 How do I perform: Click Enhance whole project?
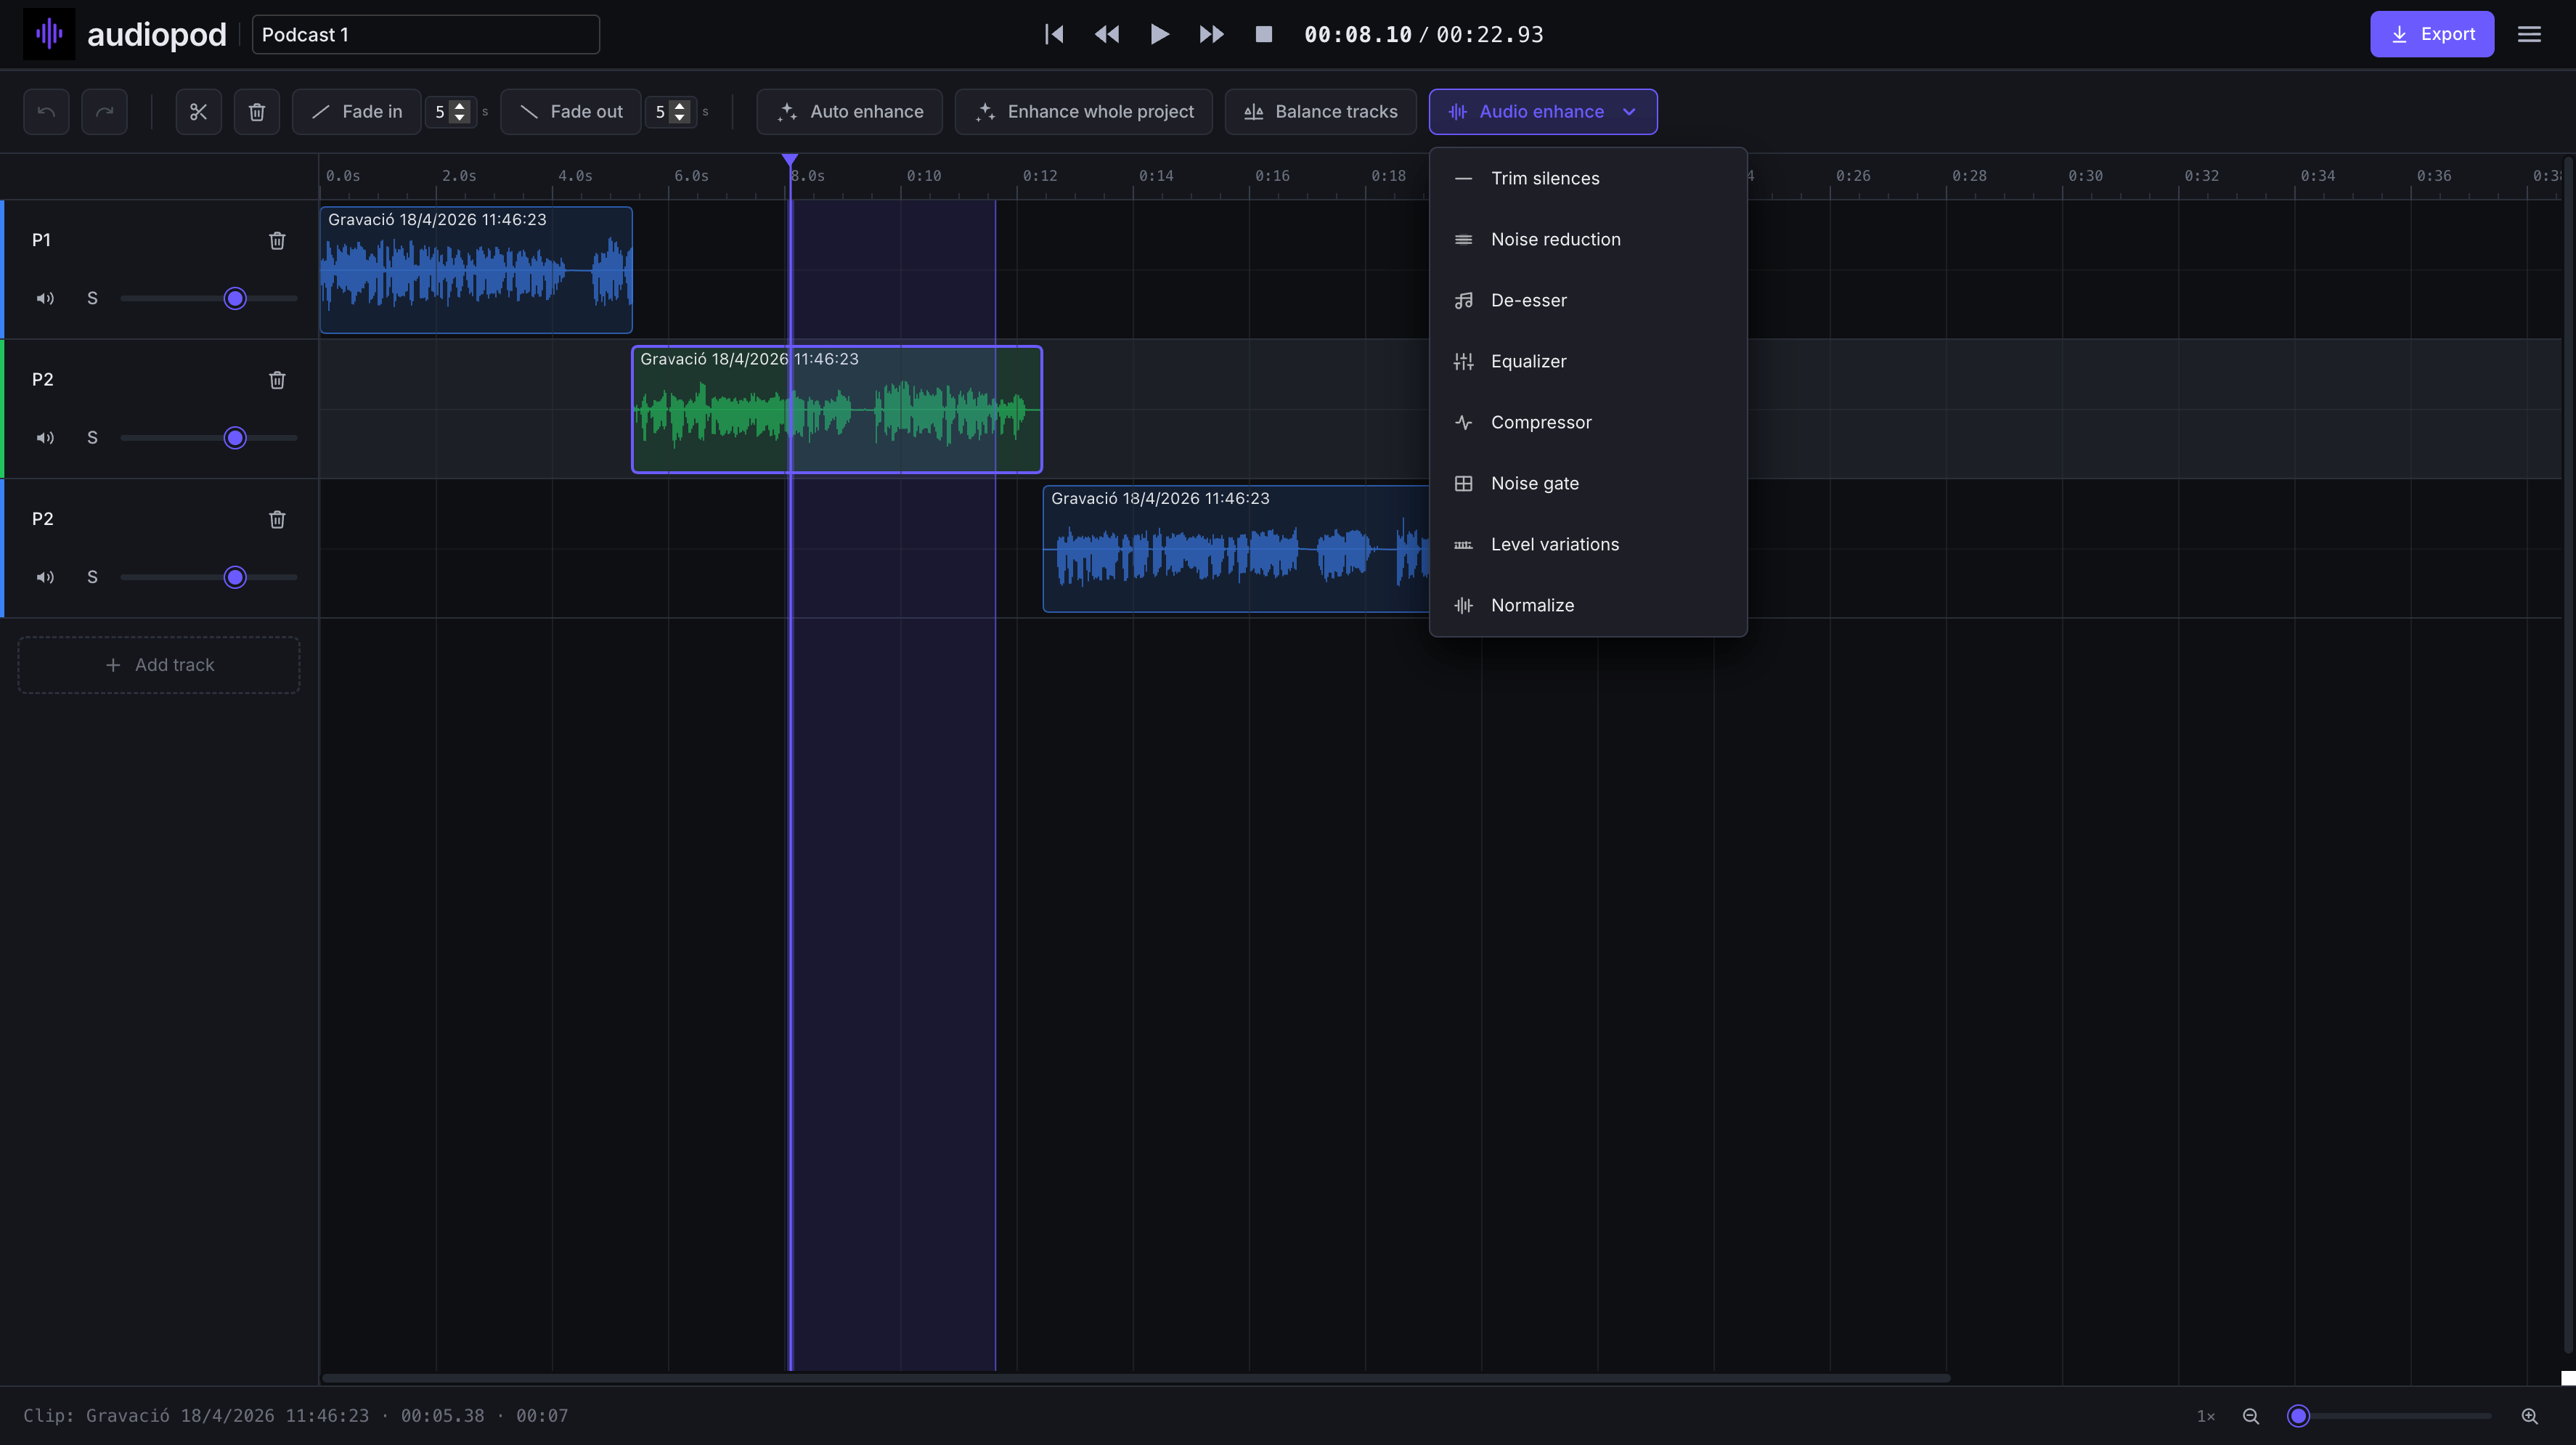pos(1083,111)
